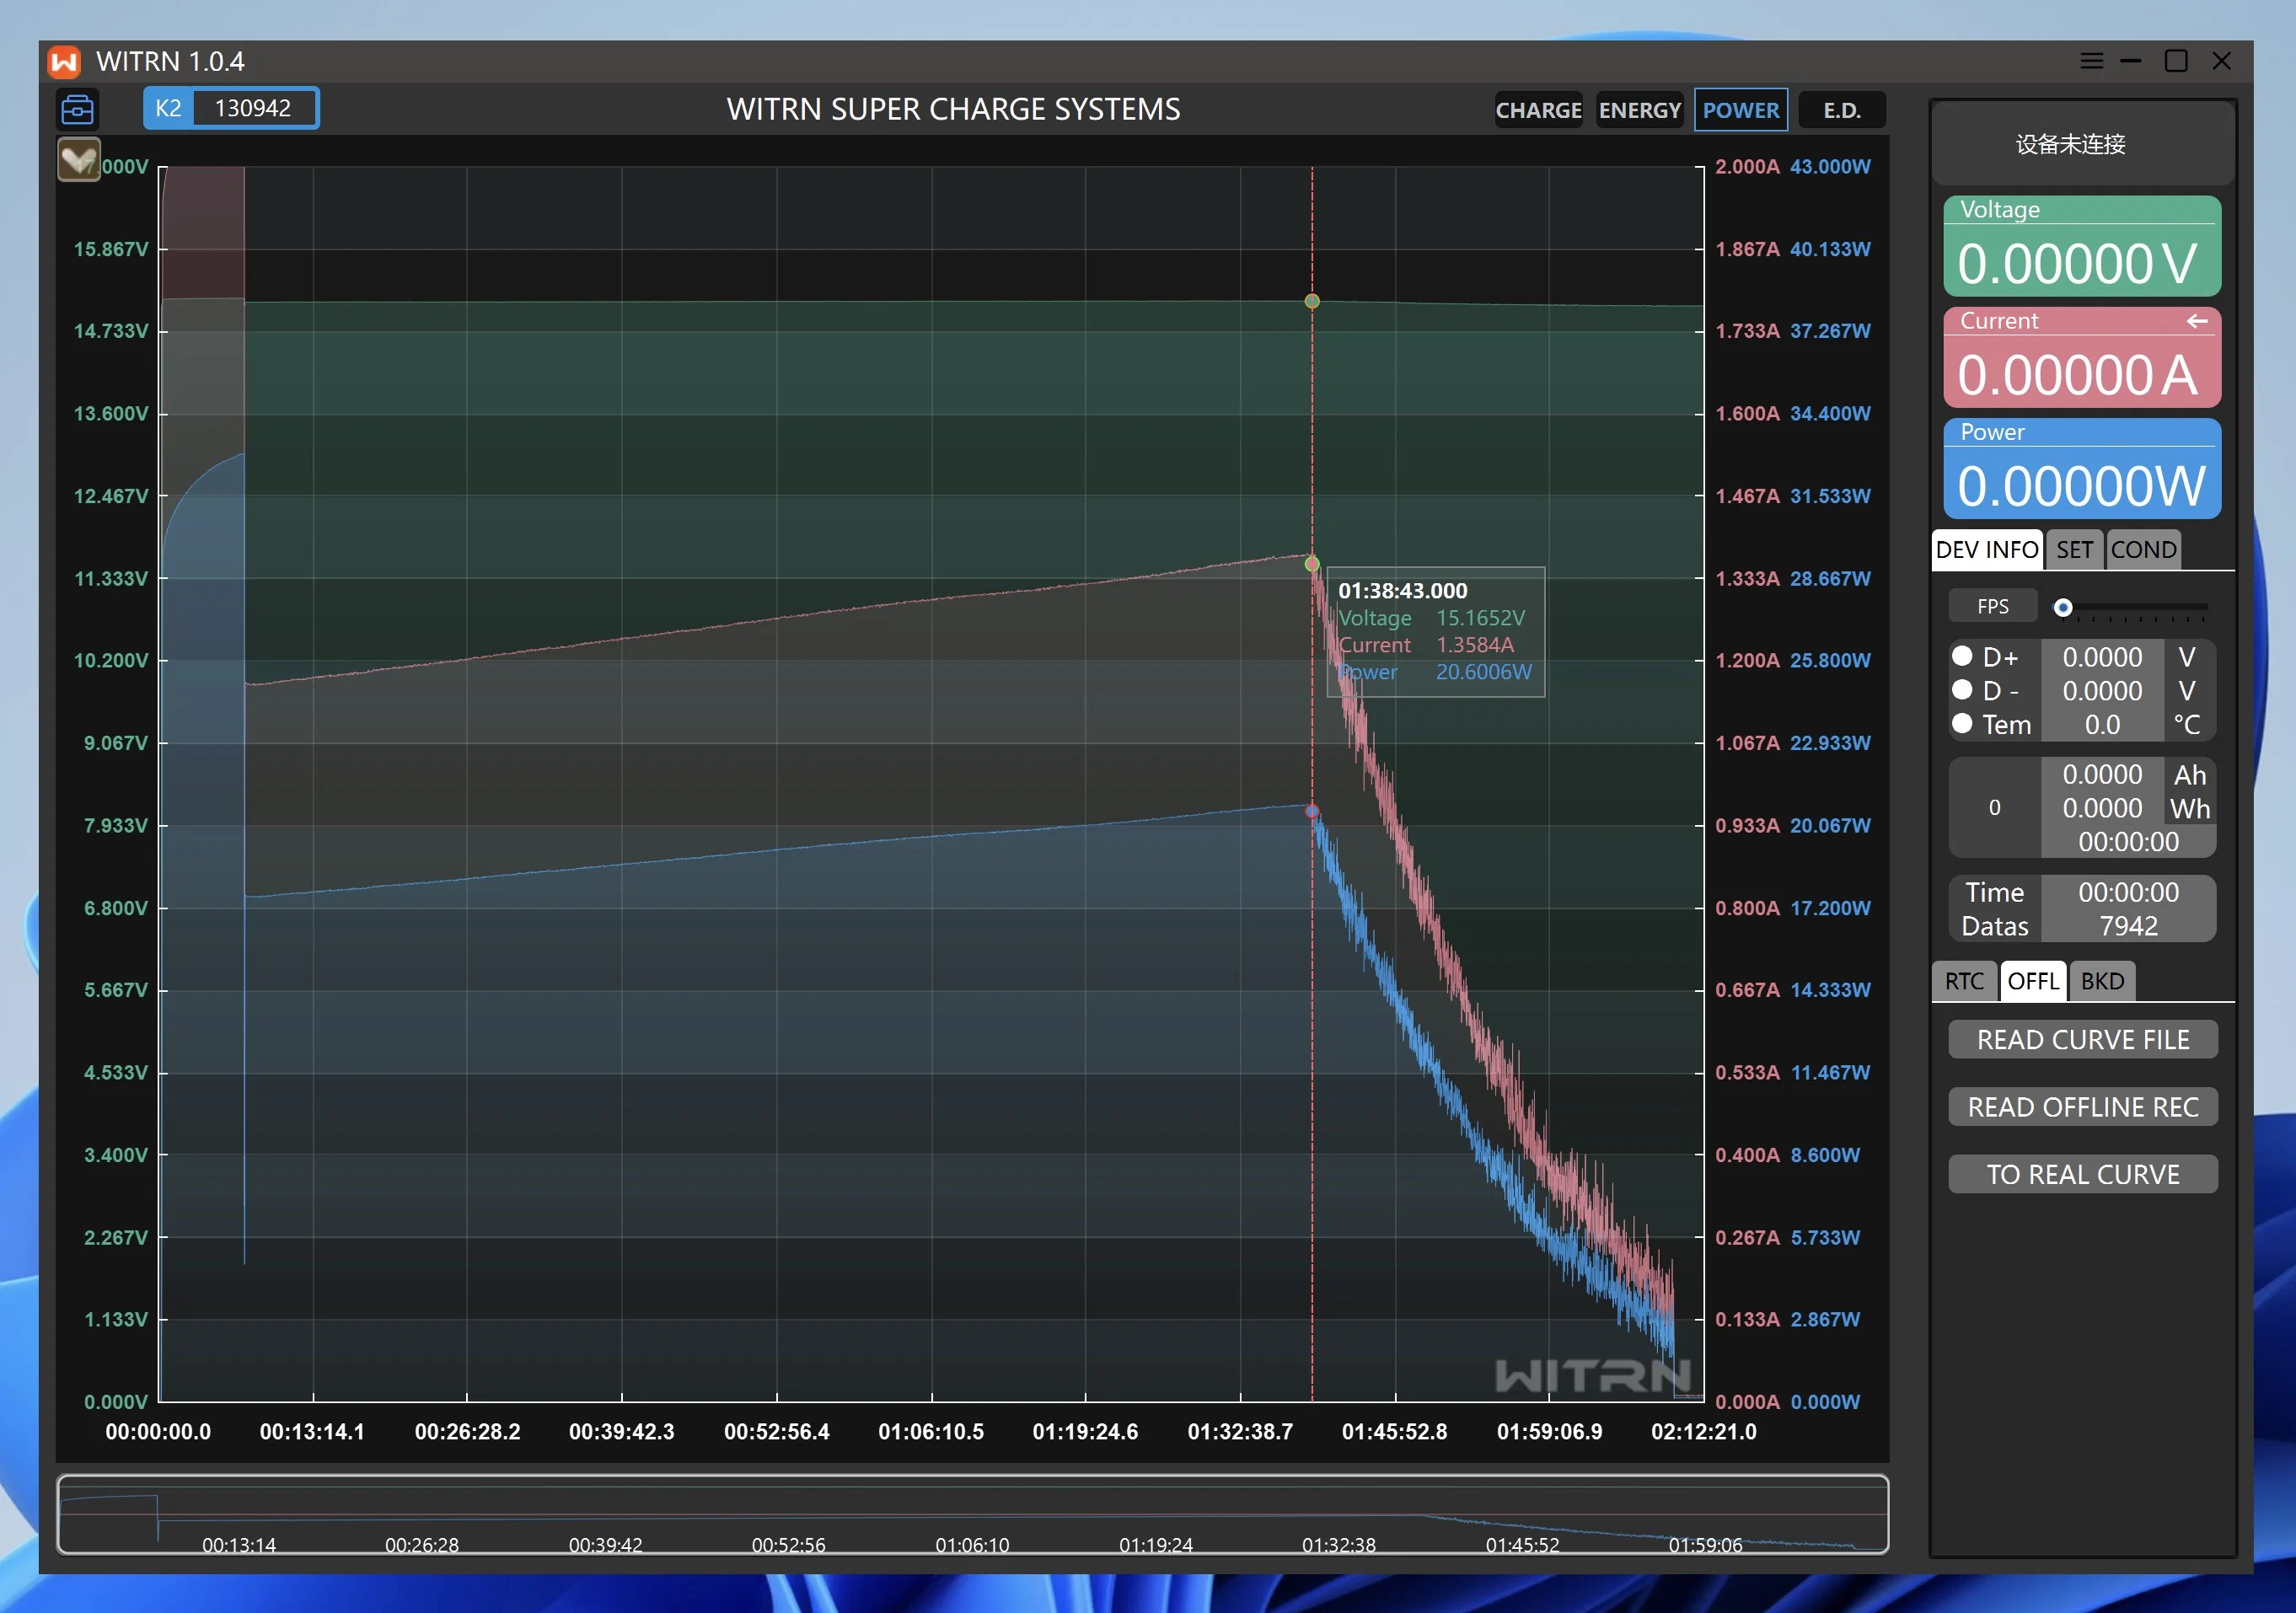The width and height of the screenshot is (2296, 1613).
Task: Open the hamburger menu in the title bar
Action: point(2091,61)
